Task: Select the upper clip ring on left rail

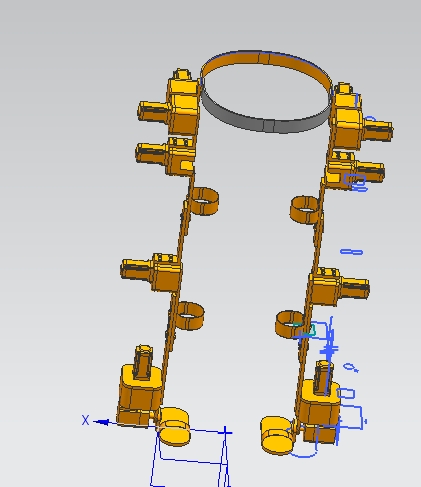Action: (x=204, y=201)
